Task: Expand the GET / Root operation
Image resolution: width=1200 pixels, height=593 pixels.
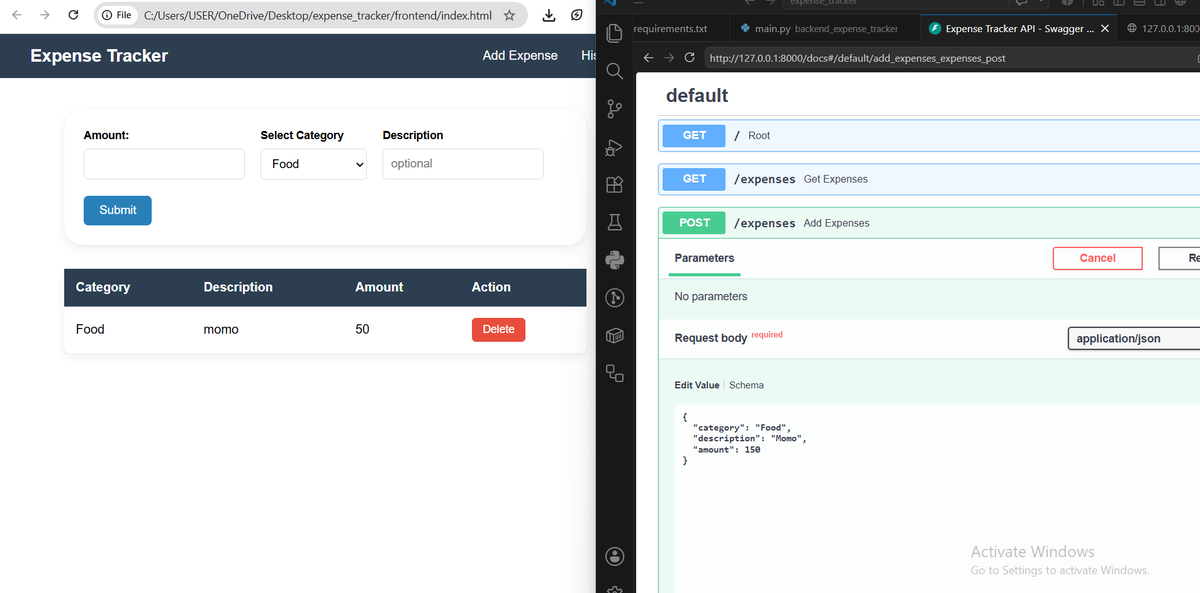Action: pos(930,135)
